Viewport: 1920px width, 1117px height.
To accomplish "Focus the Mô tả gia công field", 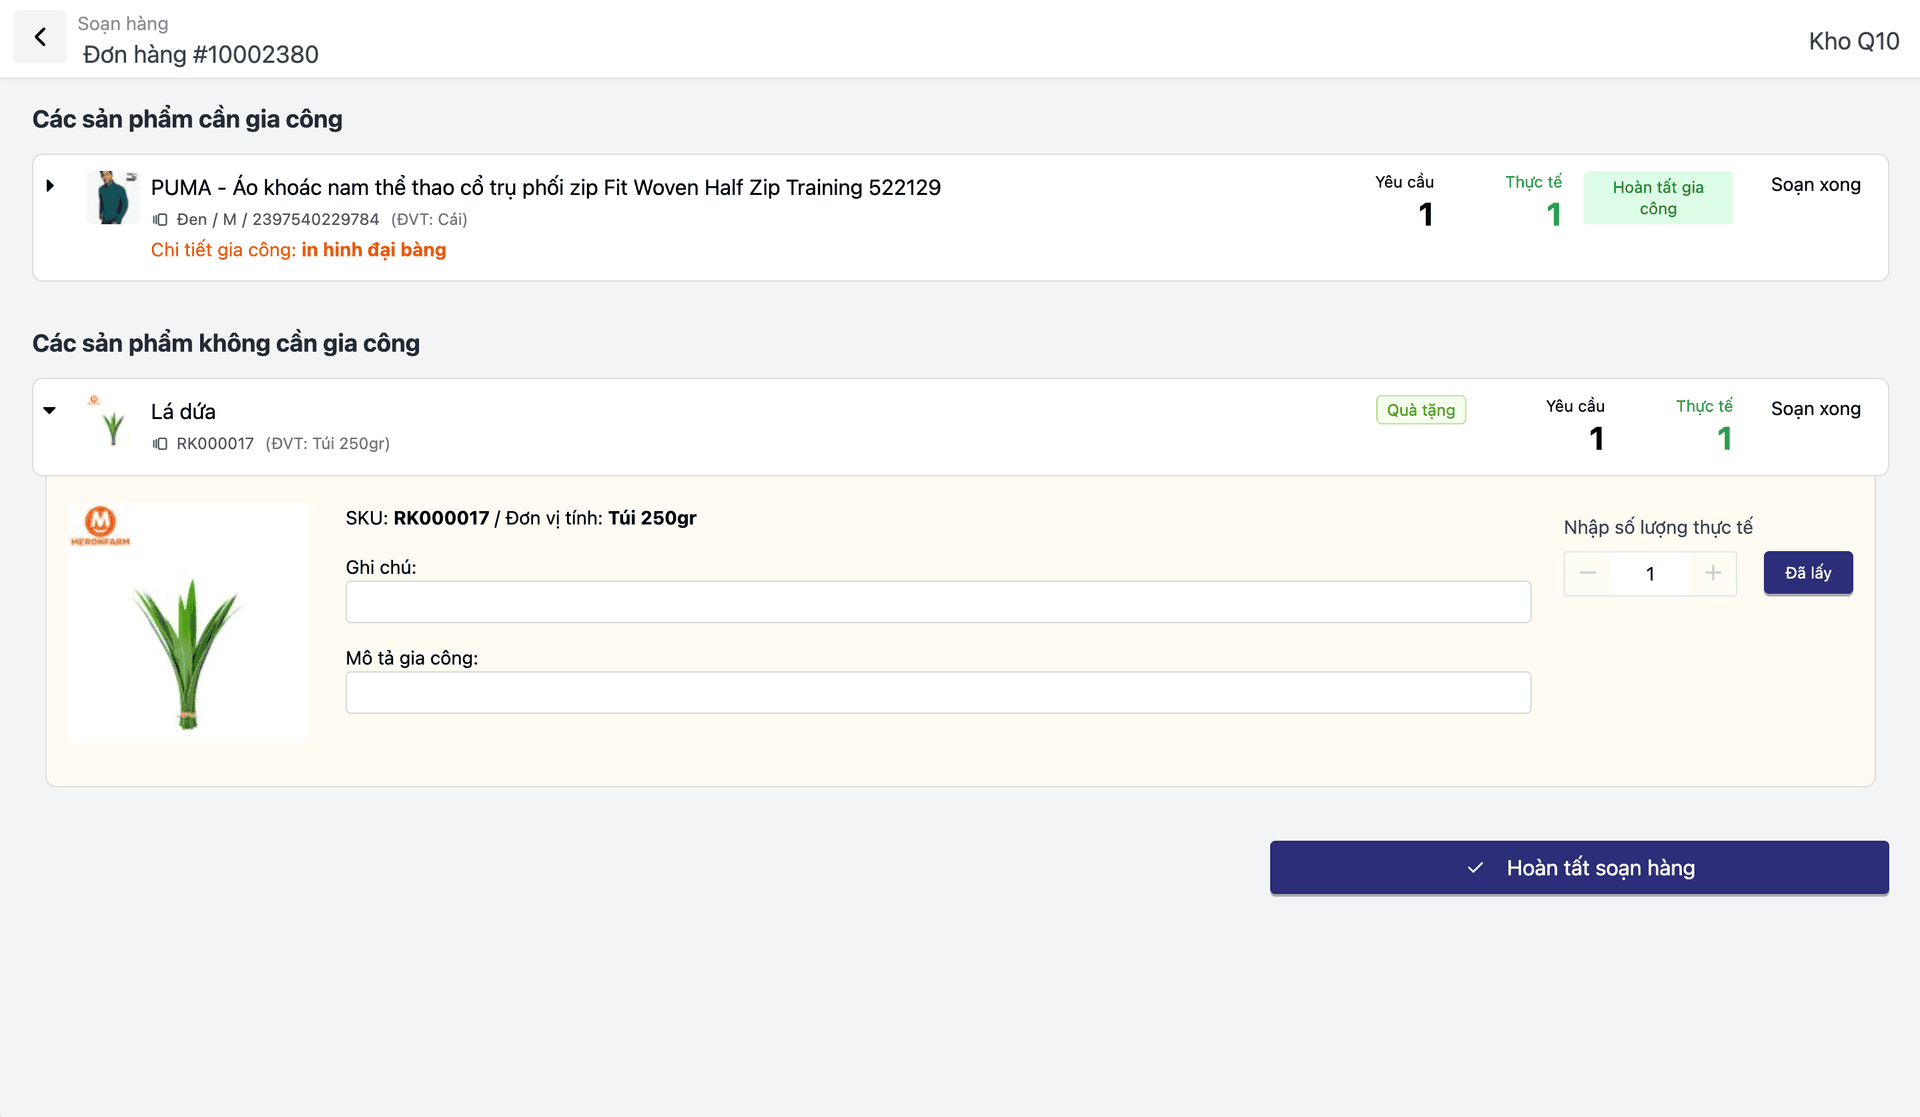I will click(937, 693).
